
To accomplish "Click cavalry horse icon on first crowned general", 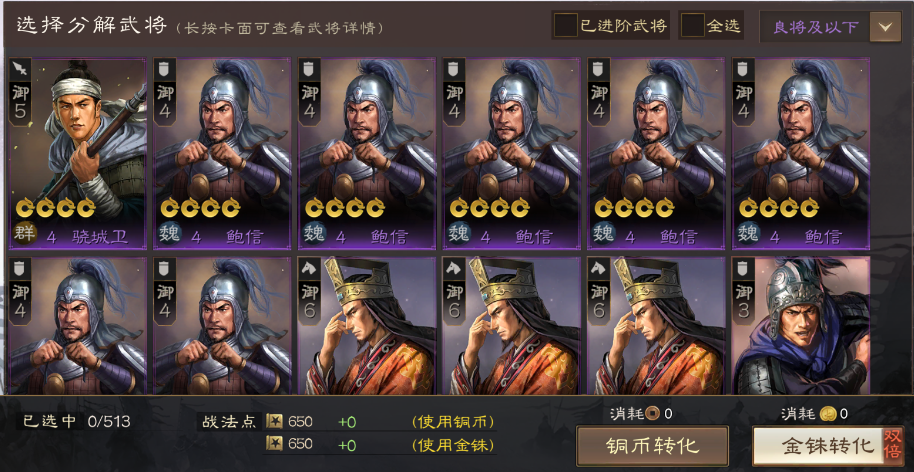I will click(309, 269).
